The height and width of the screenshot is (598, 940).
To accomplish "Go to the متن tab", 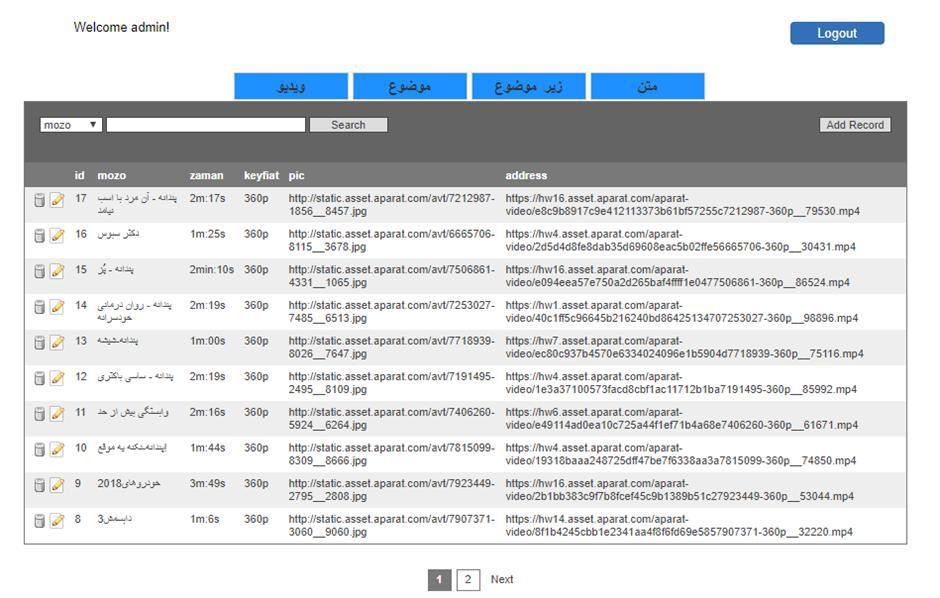I will tap(647, 87).
